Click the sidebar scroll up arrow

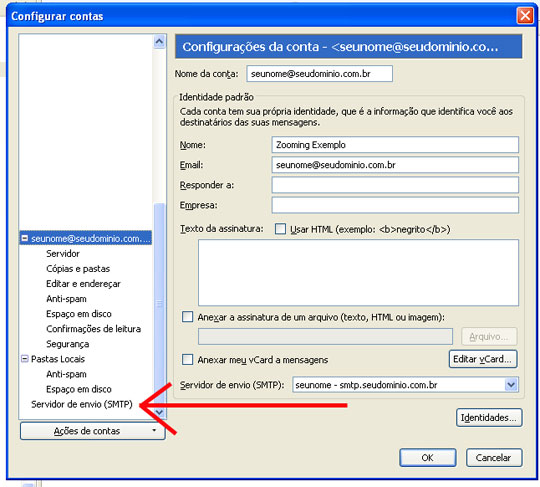pos(159,42)
